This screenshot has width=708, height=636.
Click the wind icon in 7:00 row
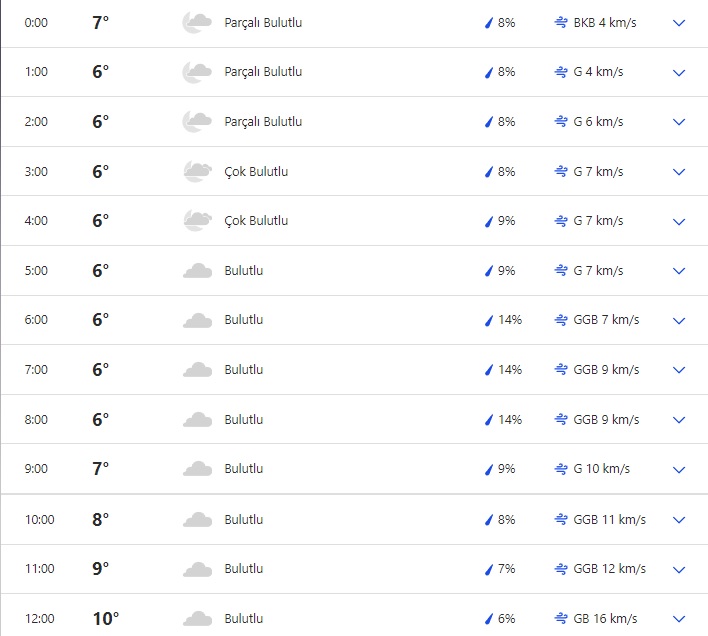[561, 370]
